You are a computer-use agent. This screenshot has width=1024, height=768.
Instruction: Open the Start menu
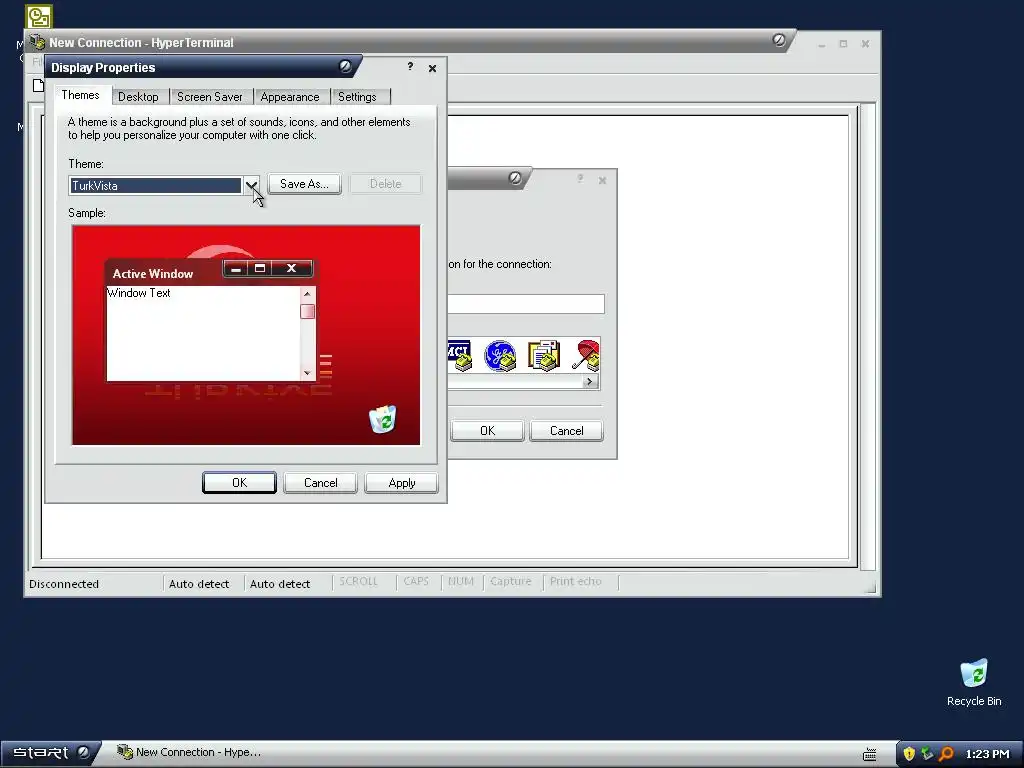click(50, 753)
